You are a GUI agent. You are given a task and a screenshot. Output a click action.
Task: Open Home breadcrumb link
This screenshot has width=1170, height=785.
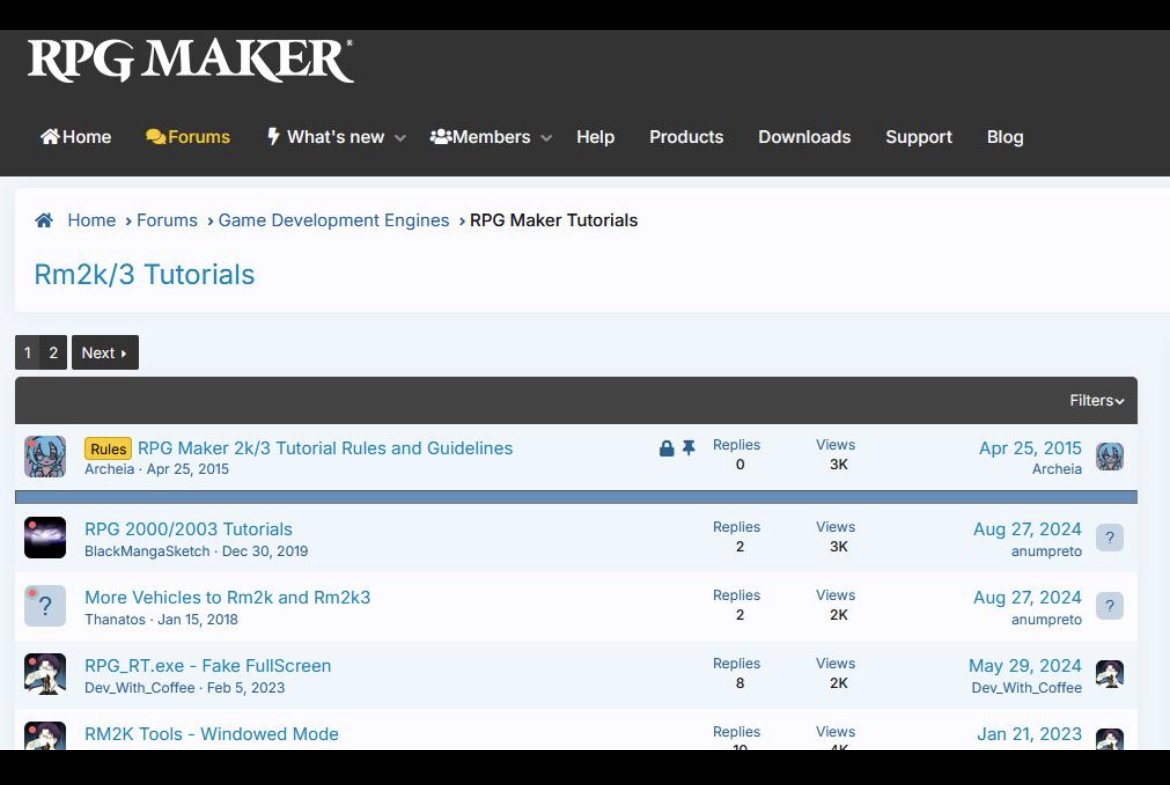92,220
